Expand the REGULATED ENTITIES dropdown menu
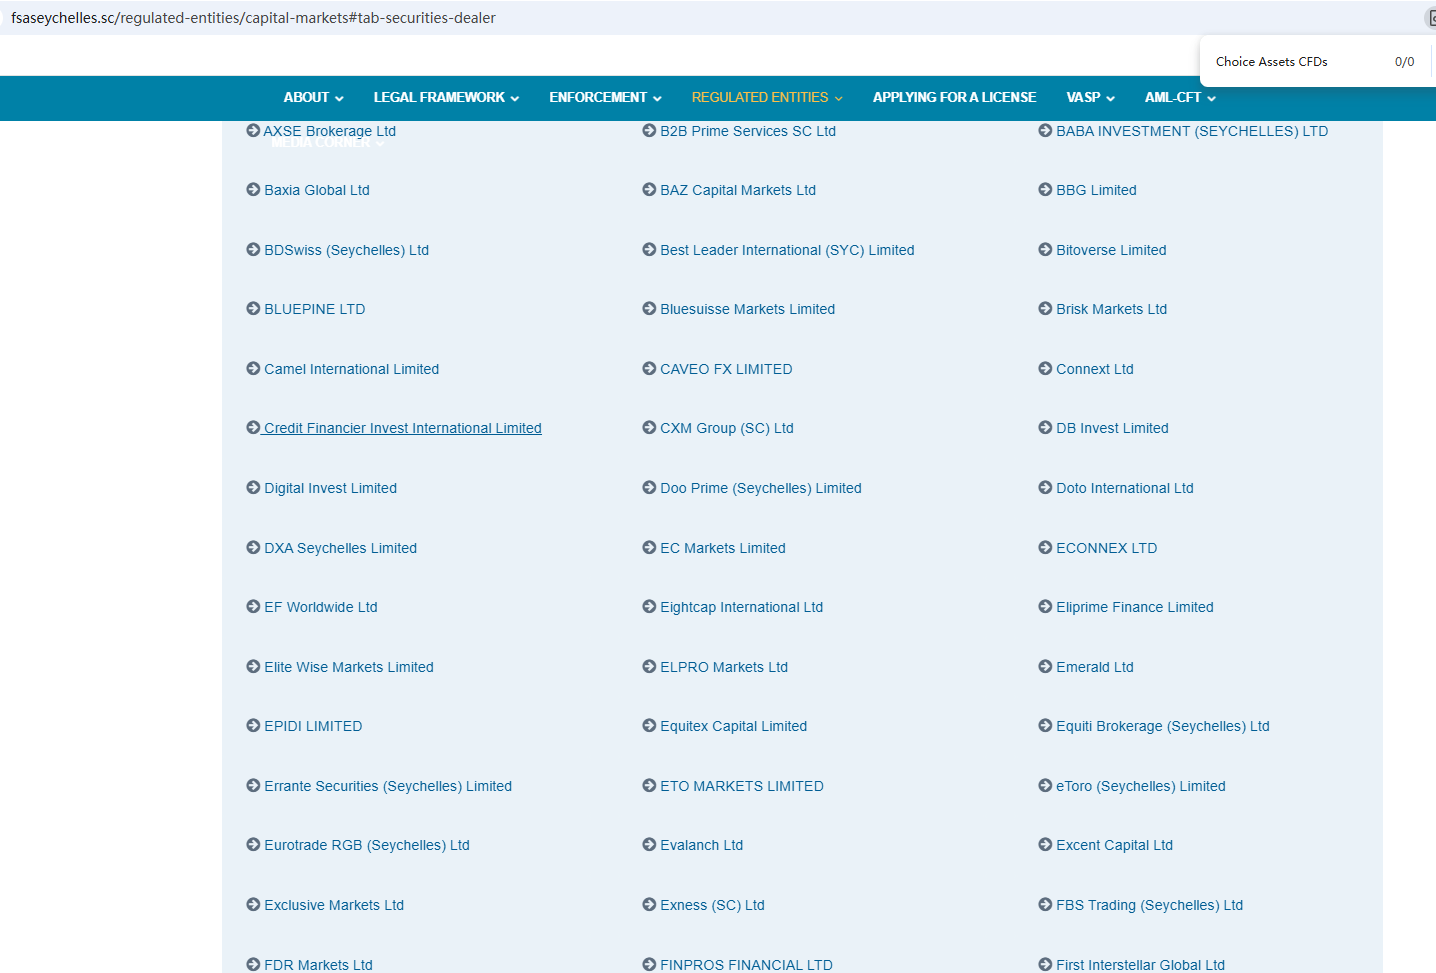 point(767,97)
